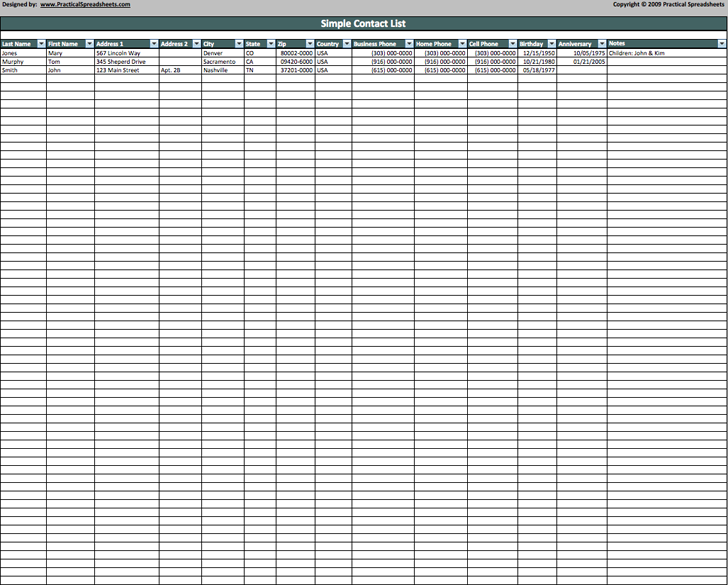Click the zip cell 80002-0000

[x=296, y=53]
